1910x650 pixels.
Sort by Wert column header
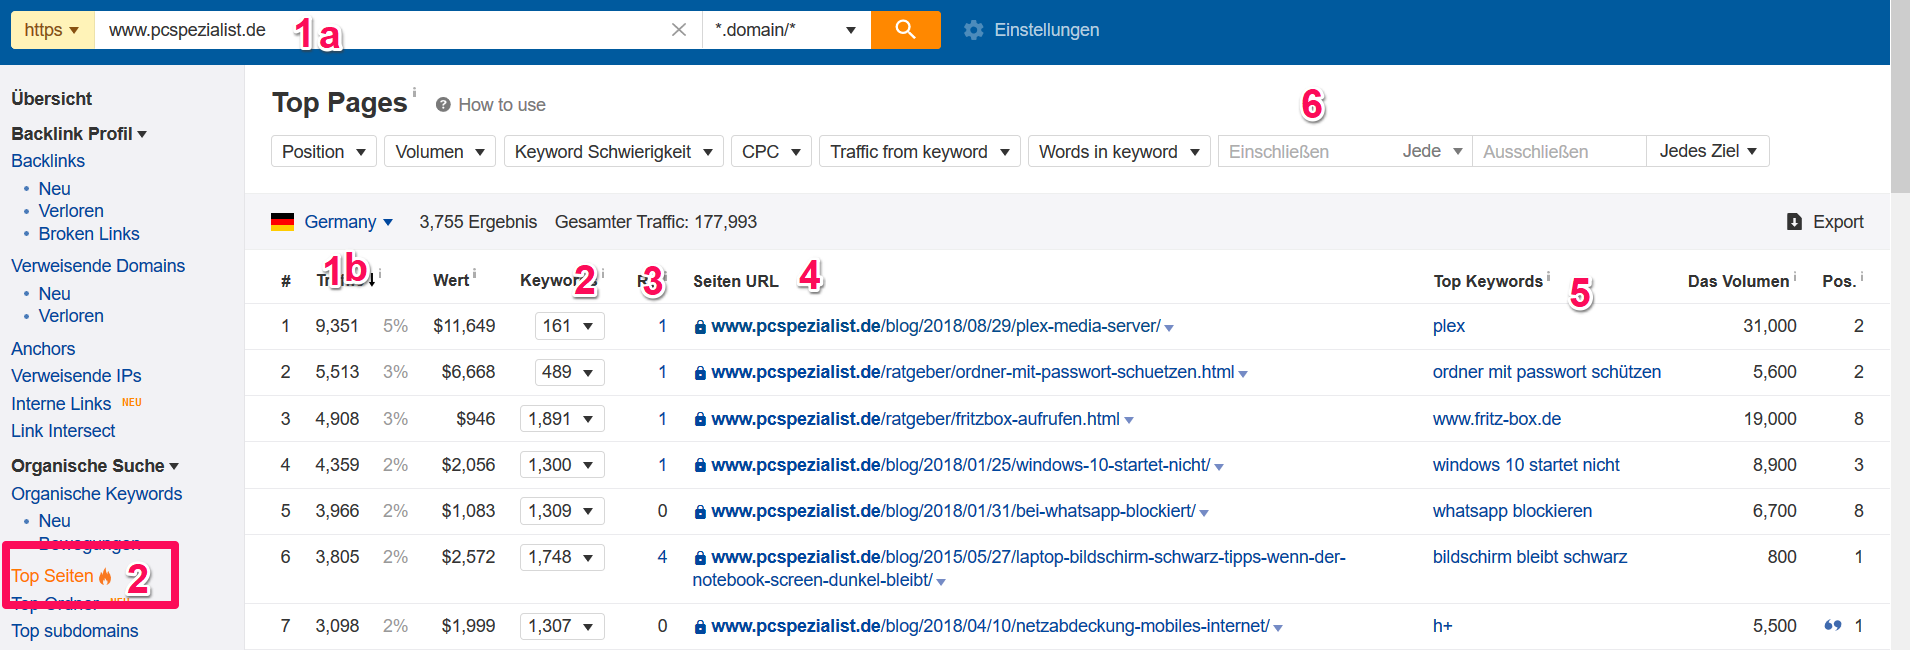click(451, 281)
